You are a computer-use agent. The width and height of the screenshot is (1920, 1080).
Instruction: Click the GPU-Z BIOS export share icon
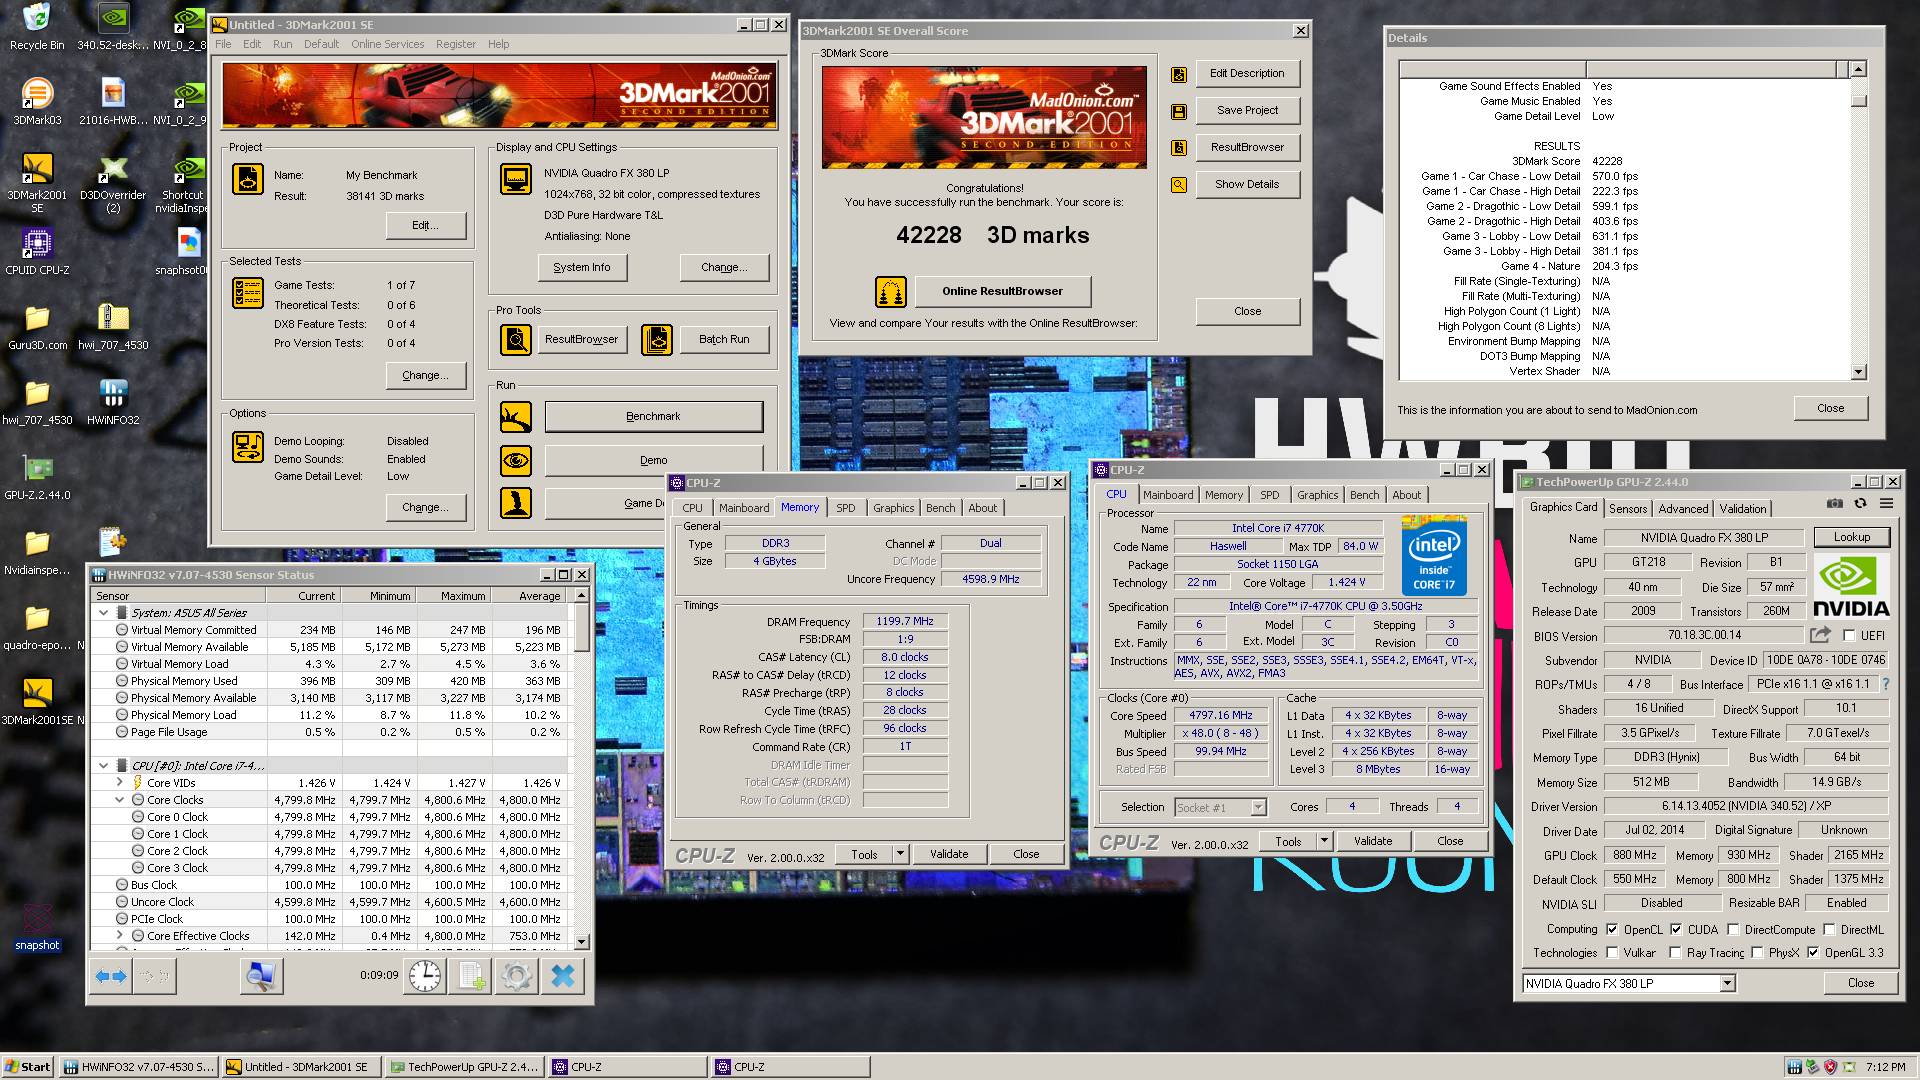1820,635
